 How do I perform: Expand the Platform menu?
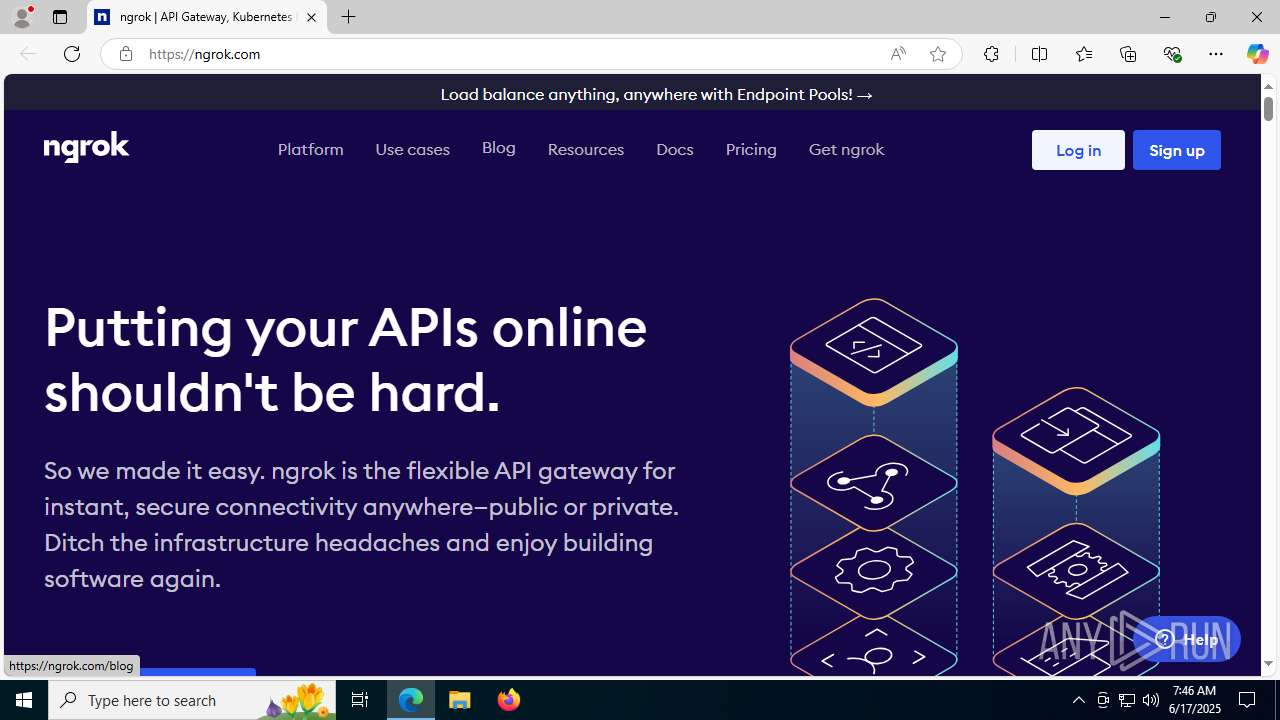(310, 149)
